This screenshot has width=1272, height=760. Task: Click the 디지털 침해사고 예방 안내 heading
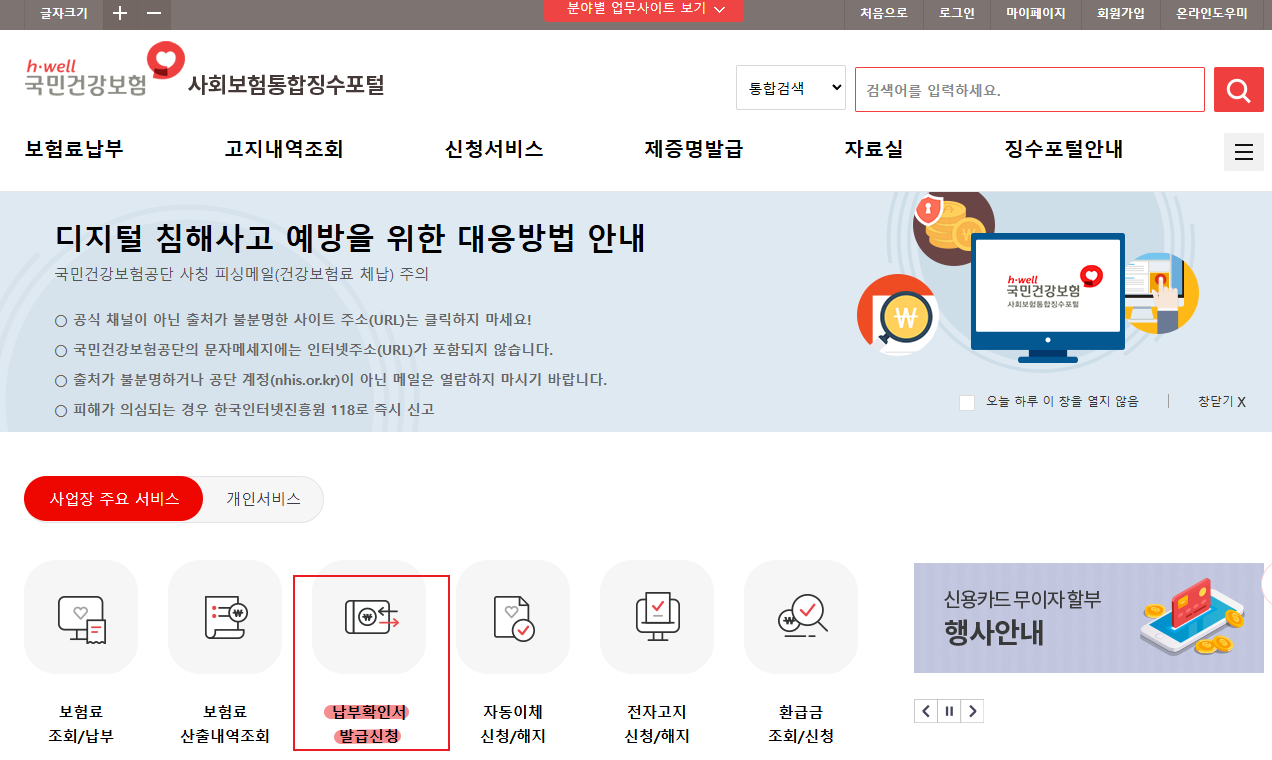coord(350,238)
